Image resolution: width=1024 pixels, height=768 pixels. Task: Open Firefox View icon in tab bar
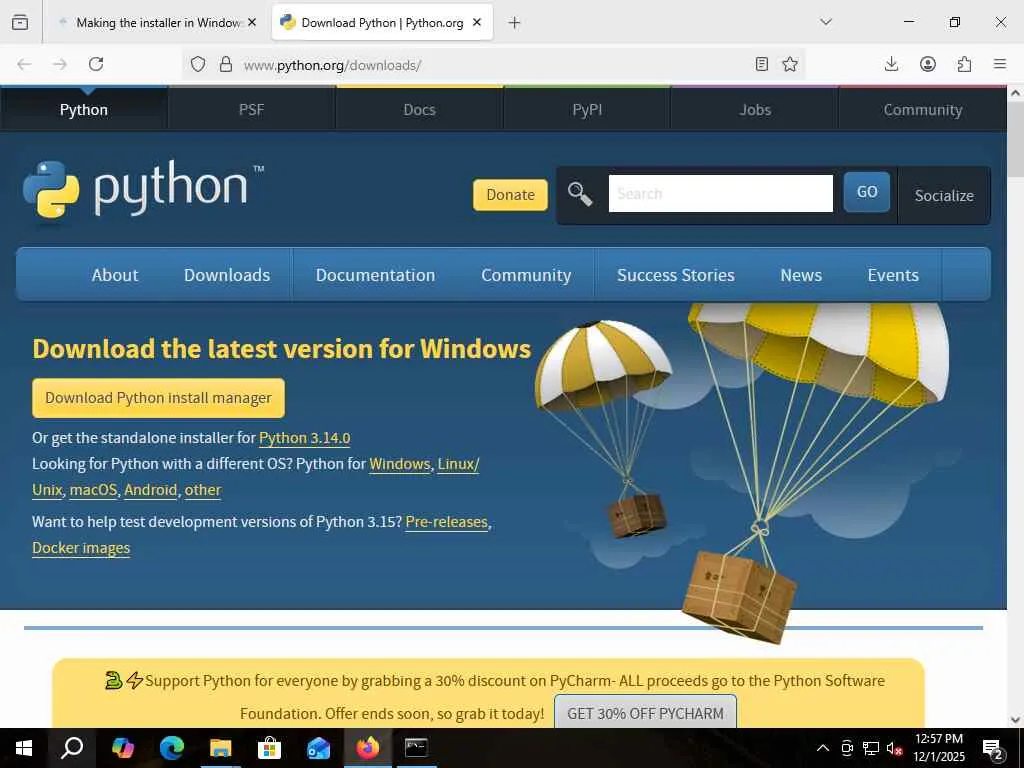pos(20,22)
